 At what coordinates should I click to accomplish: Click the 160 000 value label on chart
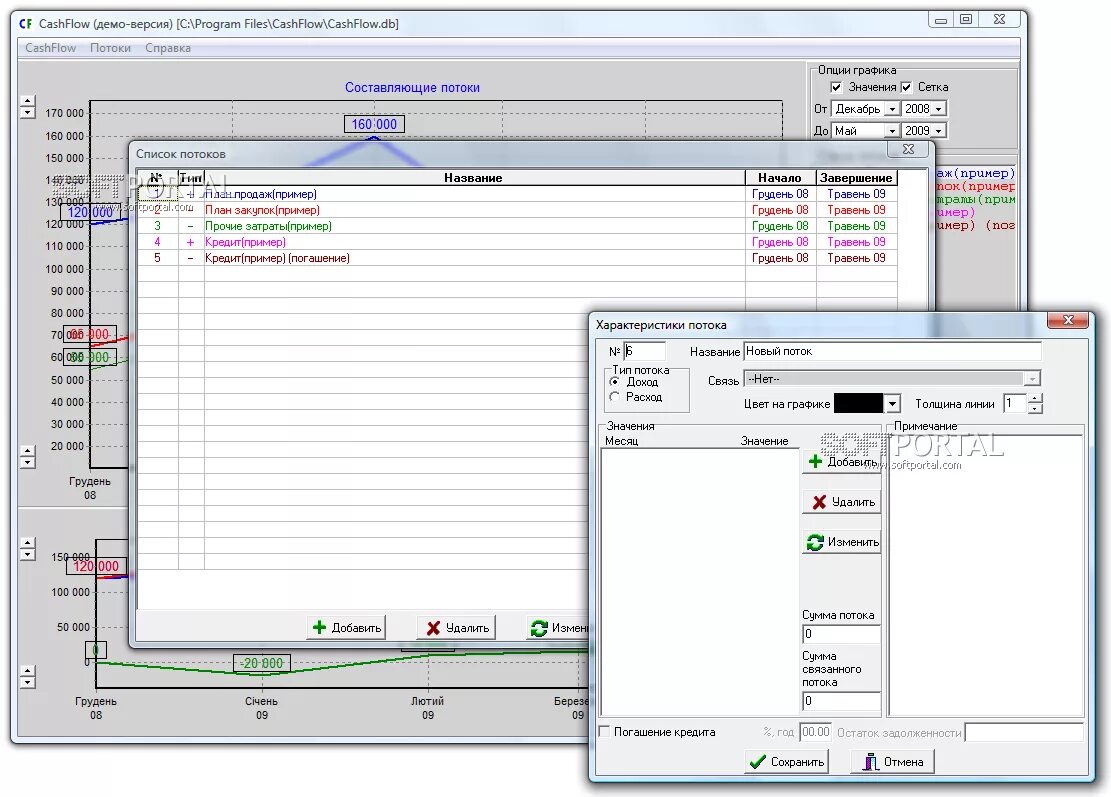[x=374, y=124]
